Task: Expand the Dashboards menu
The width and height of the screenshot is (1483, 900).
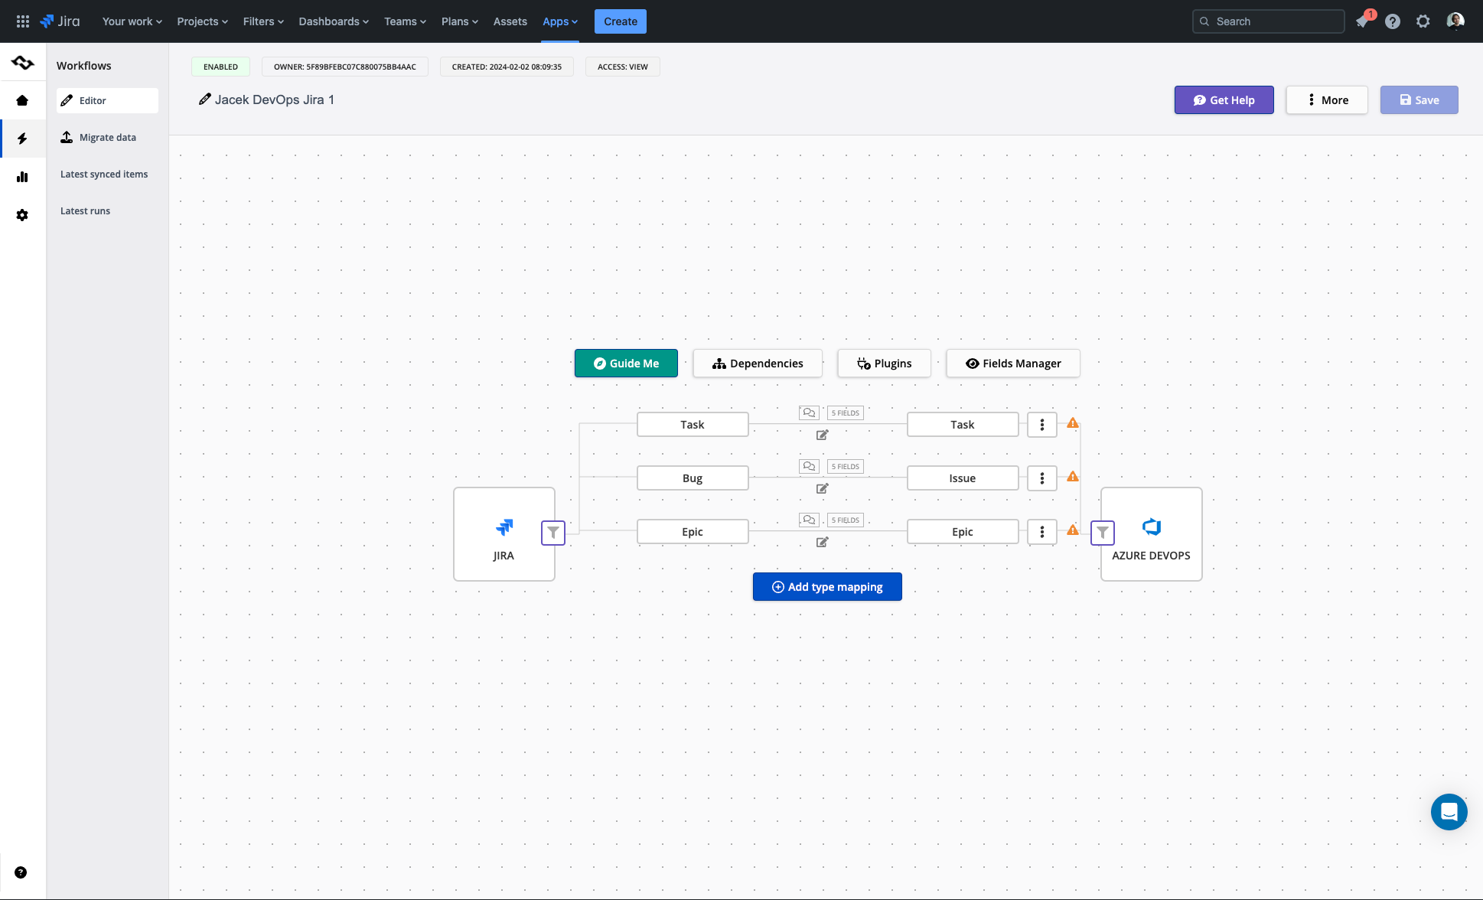Action: [334, 21]
